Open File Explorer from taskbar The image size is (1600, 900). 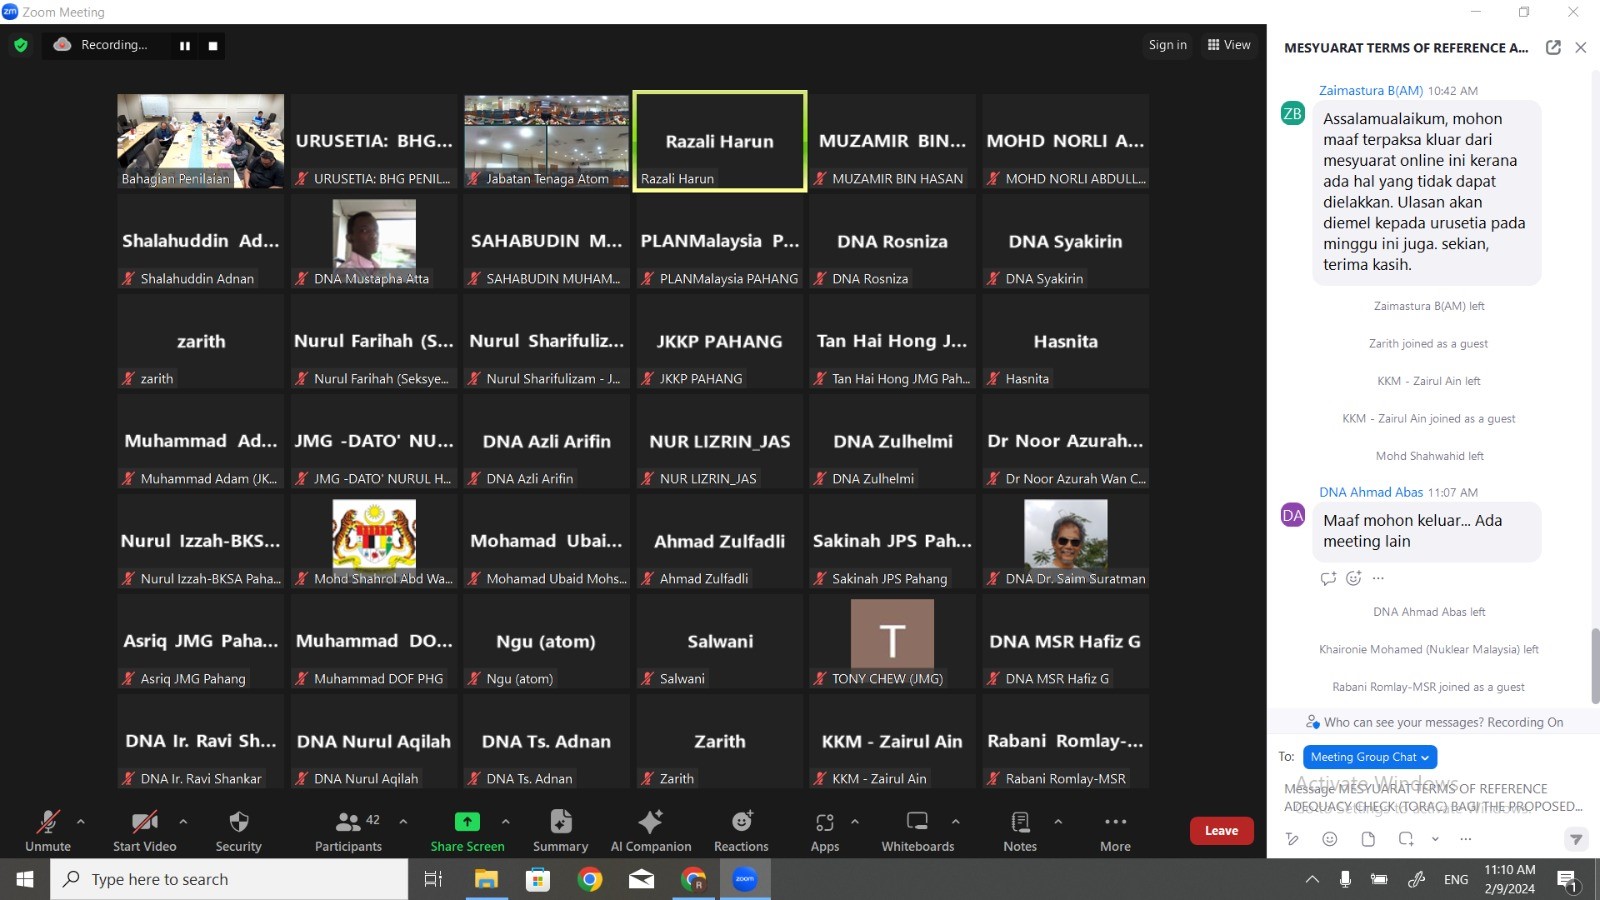486,879
